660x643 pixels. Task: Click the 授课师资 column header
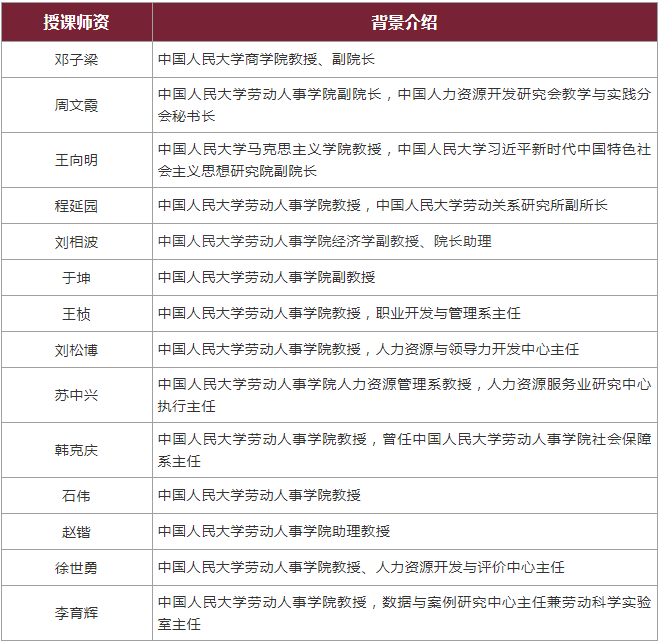(x=76, y=22)
